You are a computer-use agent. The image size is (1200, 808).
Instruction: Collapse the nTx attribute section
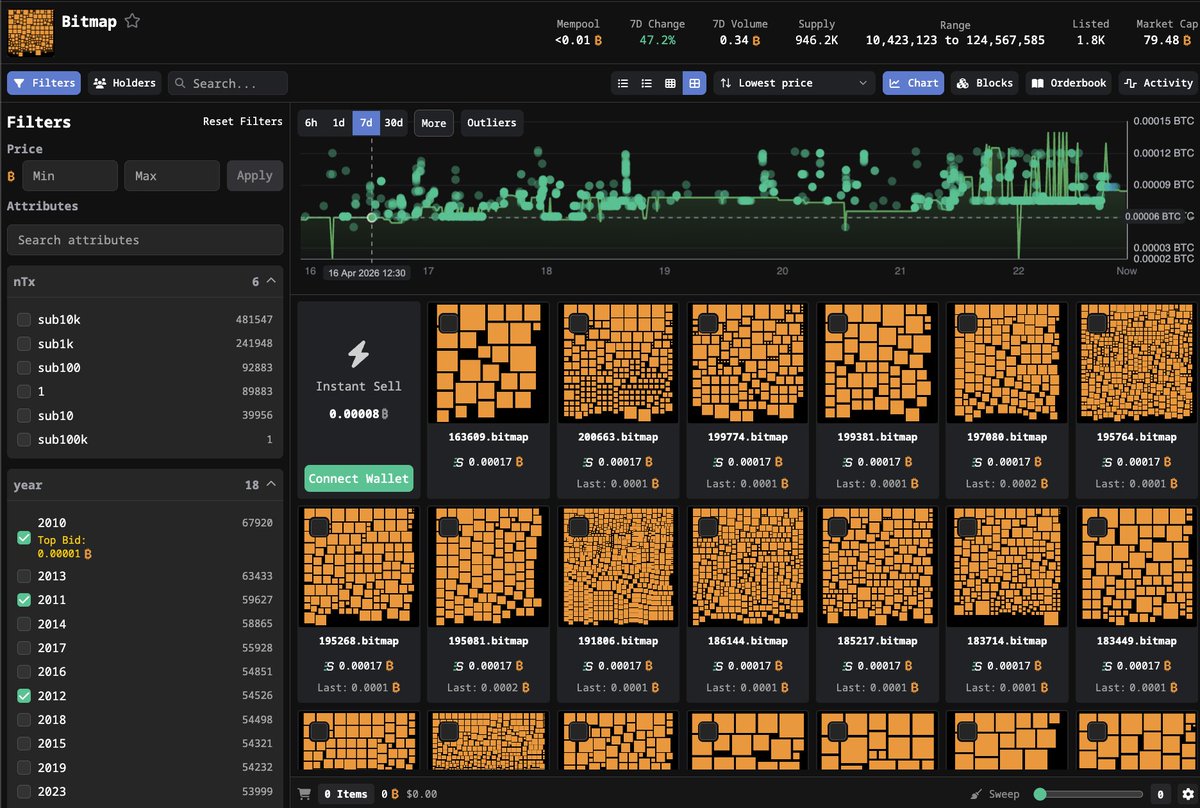click(270, 282)
